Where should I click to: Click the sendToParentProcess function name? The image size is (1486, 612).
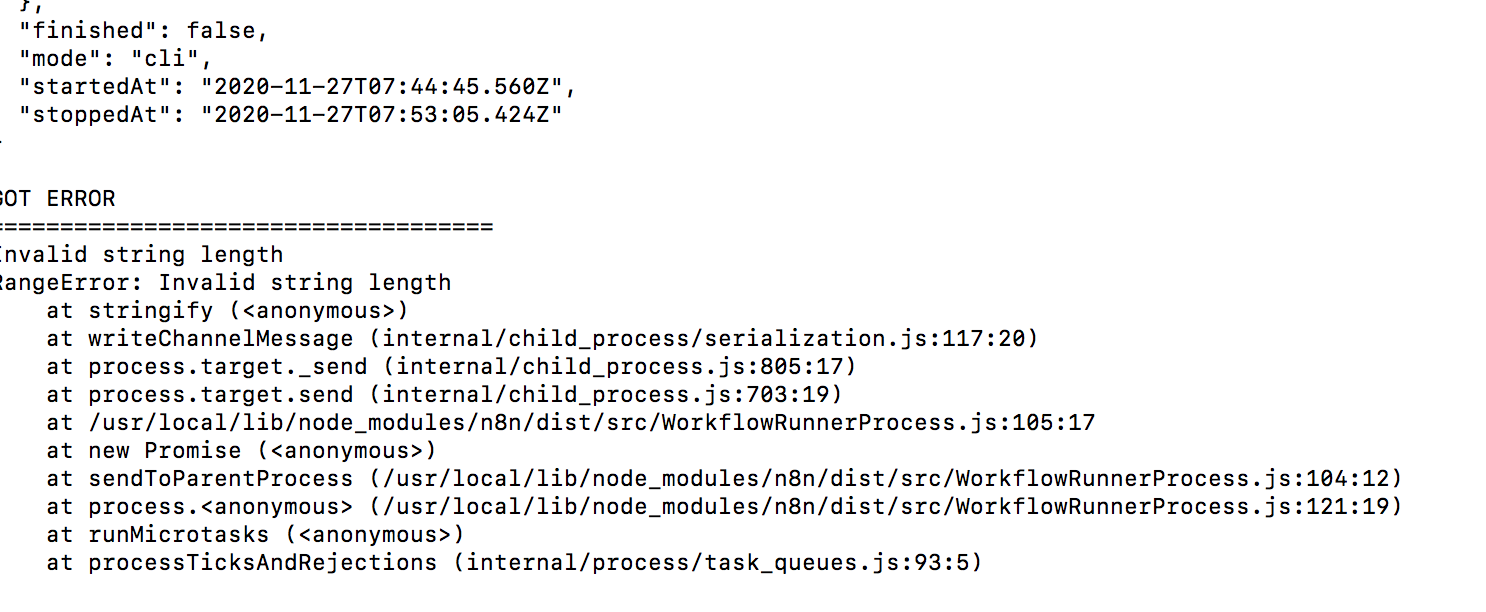coord(220,479)
